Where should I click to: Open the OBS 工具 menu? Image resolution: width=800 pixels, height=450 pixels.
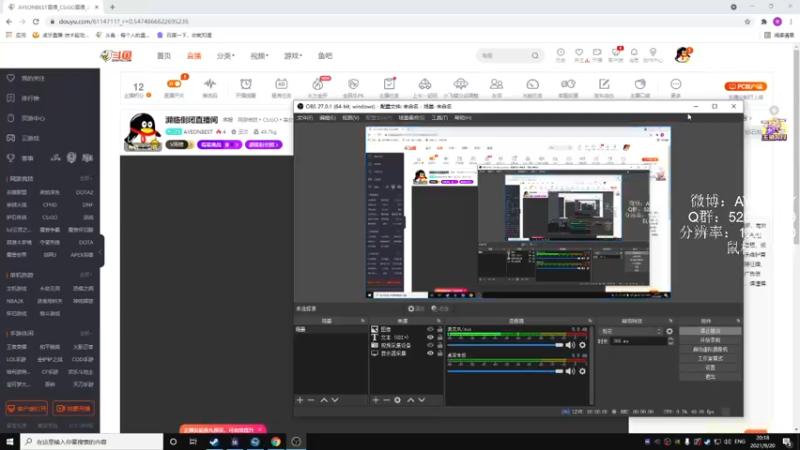click(439, 118)
